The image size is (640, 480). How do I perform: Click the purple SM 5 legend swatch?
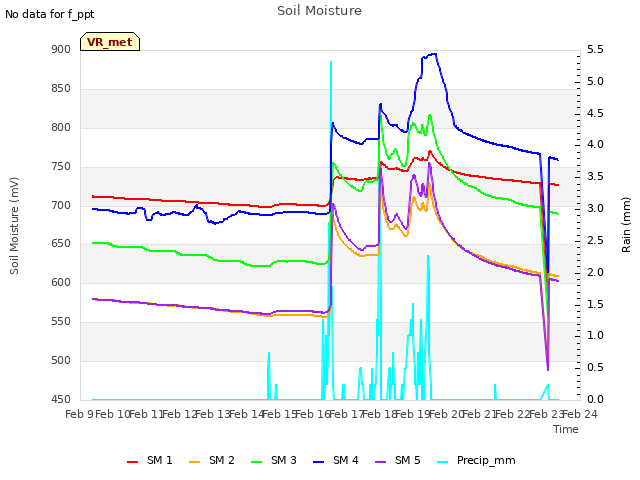tap(381, 462)
